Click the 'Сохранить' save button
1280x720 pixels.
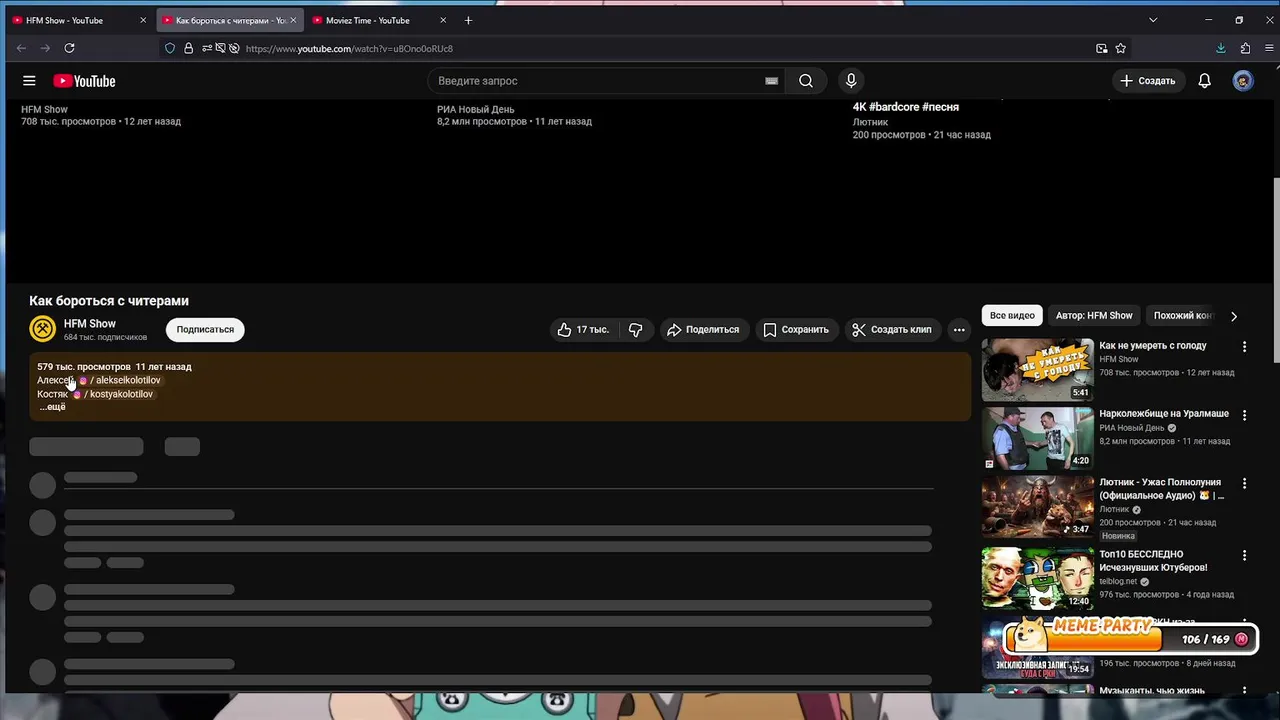(x=796, y=329)
